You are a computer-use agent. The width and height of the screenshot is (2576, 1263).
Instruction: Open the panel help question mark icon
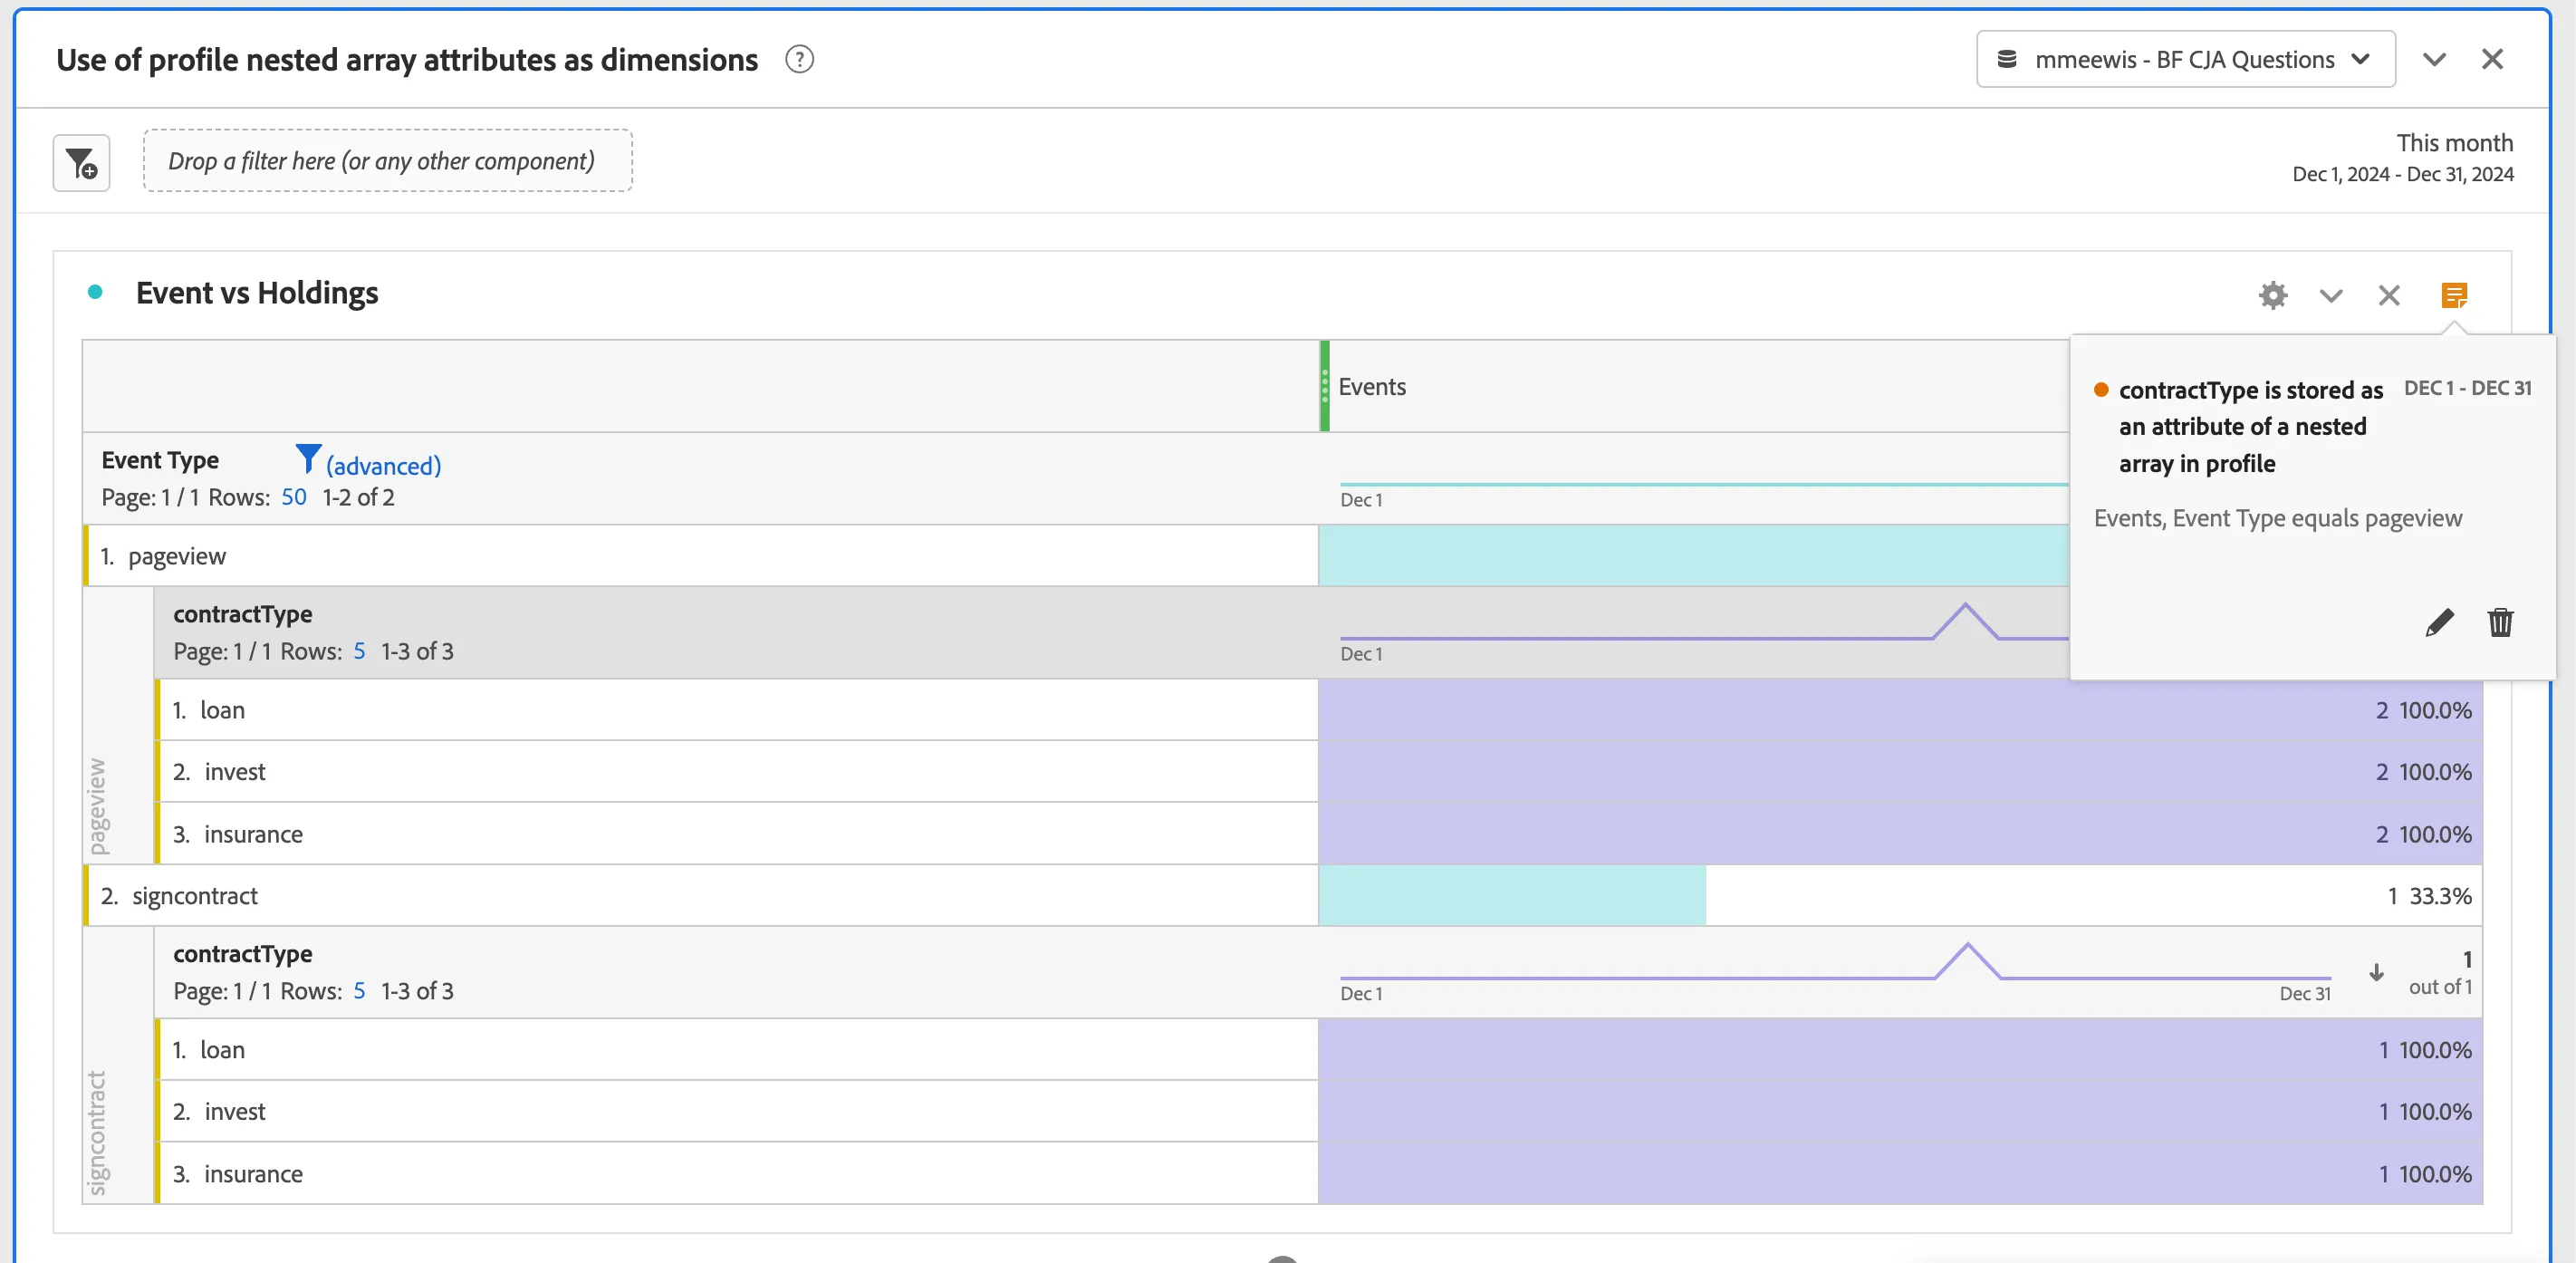tap(799, 60)
